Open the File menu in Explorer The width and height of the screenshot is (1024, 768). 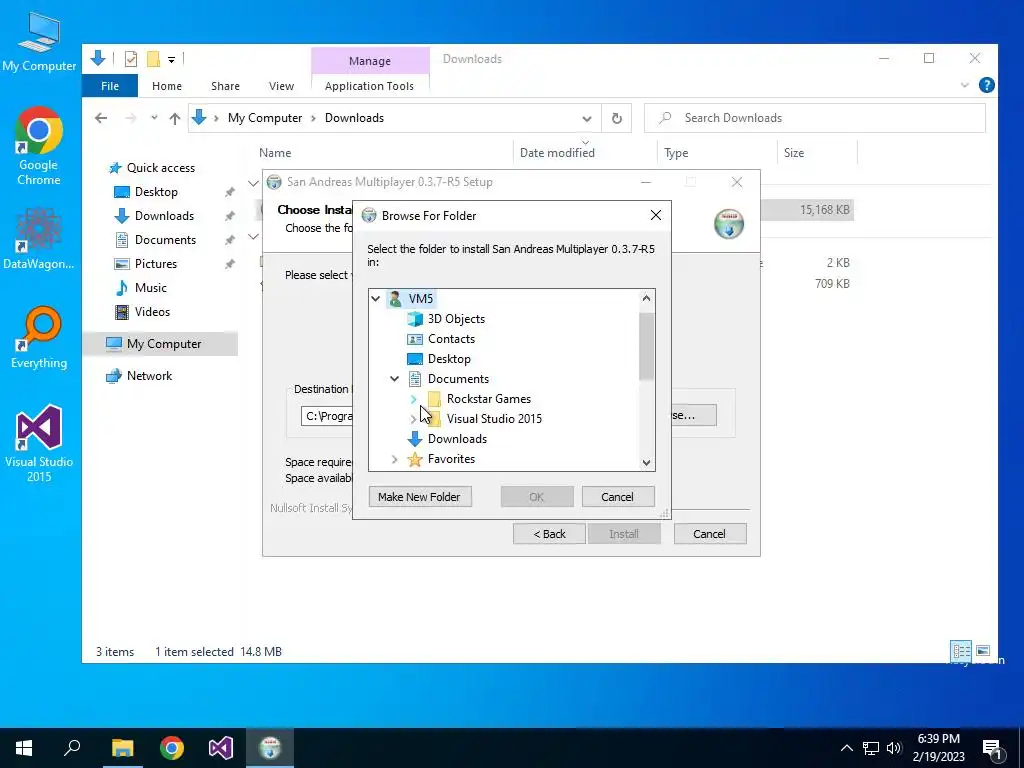[x=110, y=86]
